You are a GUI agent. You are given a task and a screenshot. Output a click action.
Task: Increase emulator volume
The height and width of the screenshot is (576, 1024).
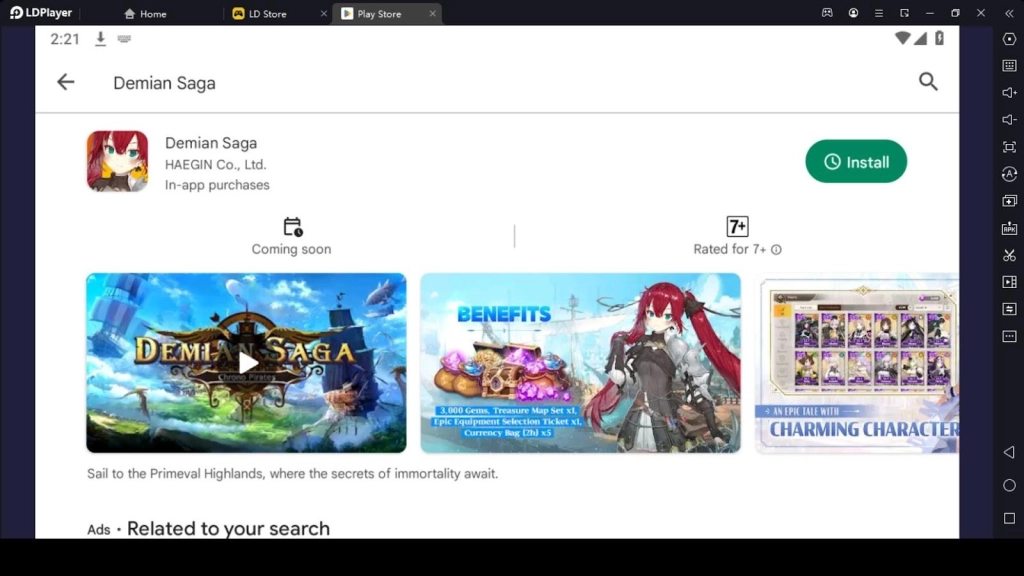click(x=1008, y=91)
